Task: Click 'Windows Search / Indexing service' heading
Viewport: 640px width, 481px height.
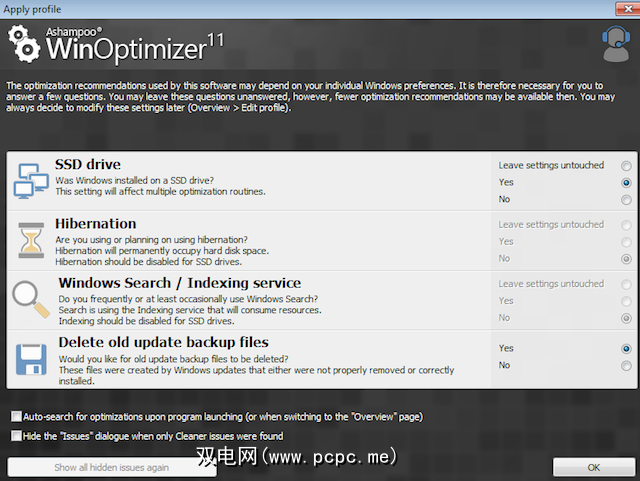Action: [x=180, y=283]
